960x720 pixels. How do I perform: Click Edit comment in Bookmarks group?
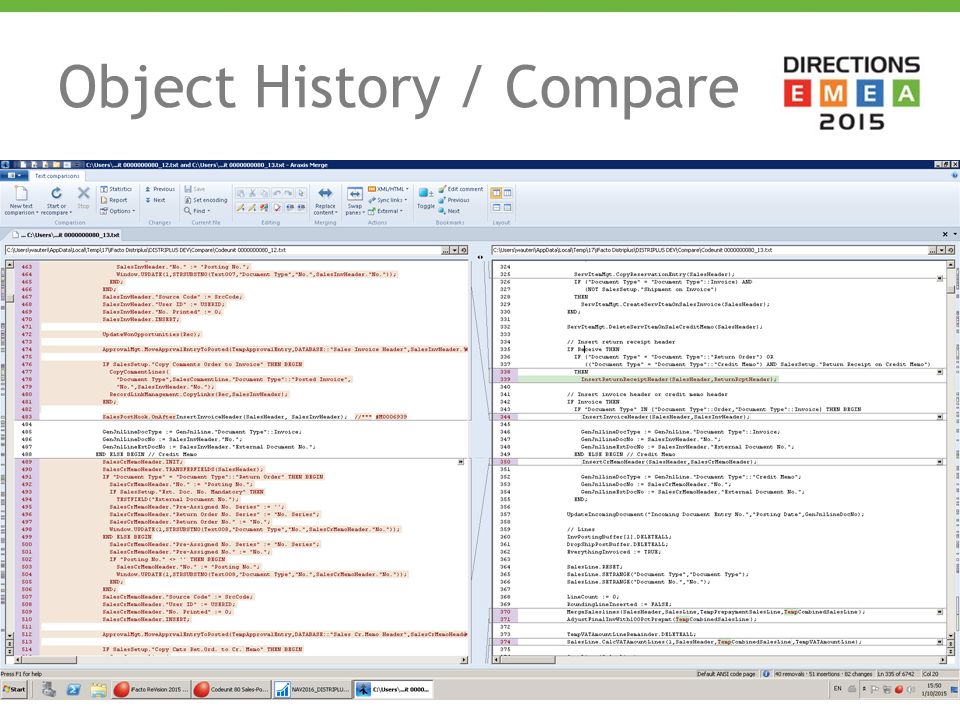pos(460,189)
